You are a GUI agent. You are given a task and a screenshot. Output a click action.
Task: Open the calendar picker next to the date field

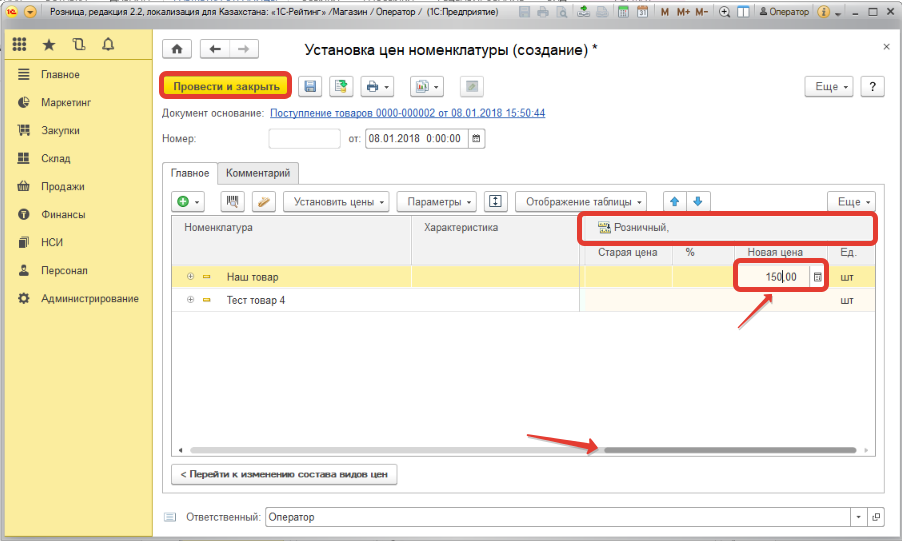(x=476, y=139)
